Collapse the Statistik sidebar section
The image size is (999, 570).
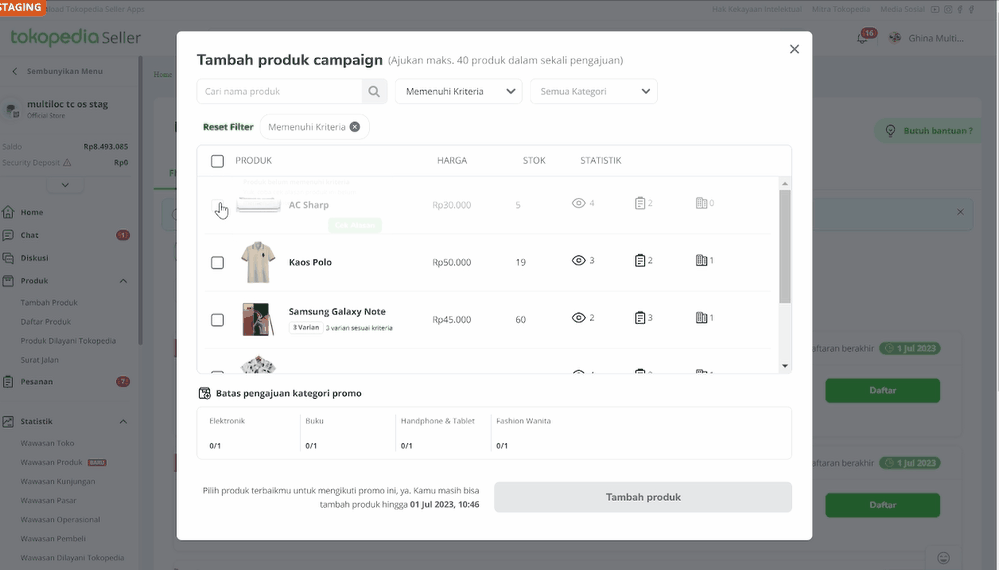coord(123,422)
